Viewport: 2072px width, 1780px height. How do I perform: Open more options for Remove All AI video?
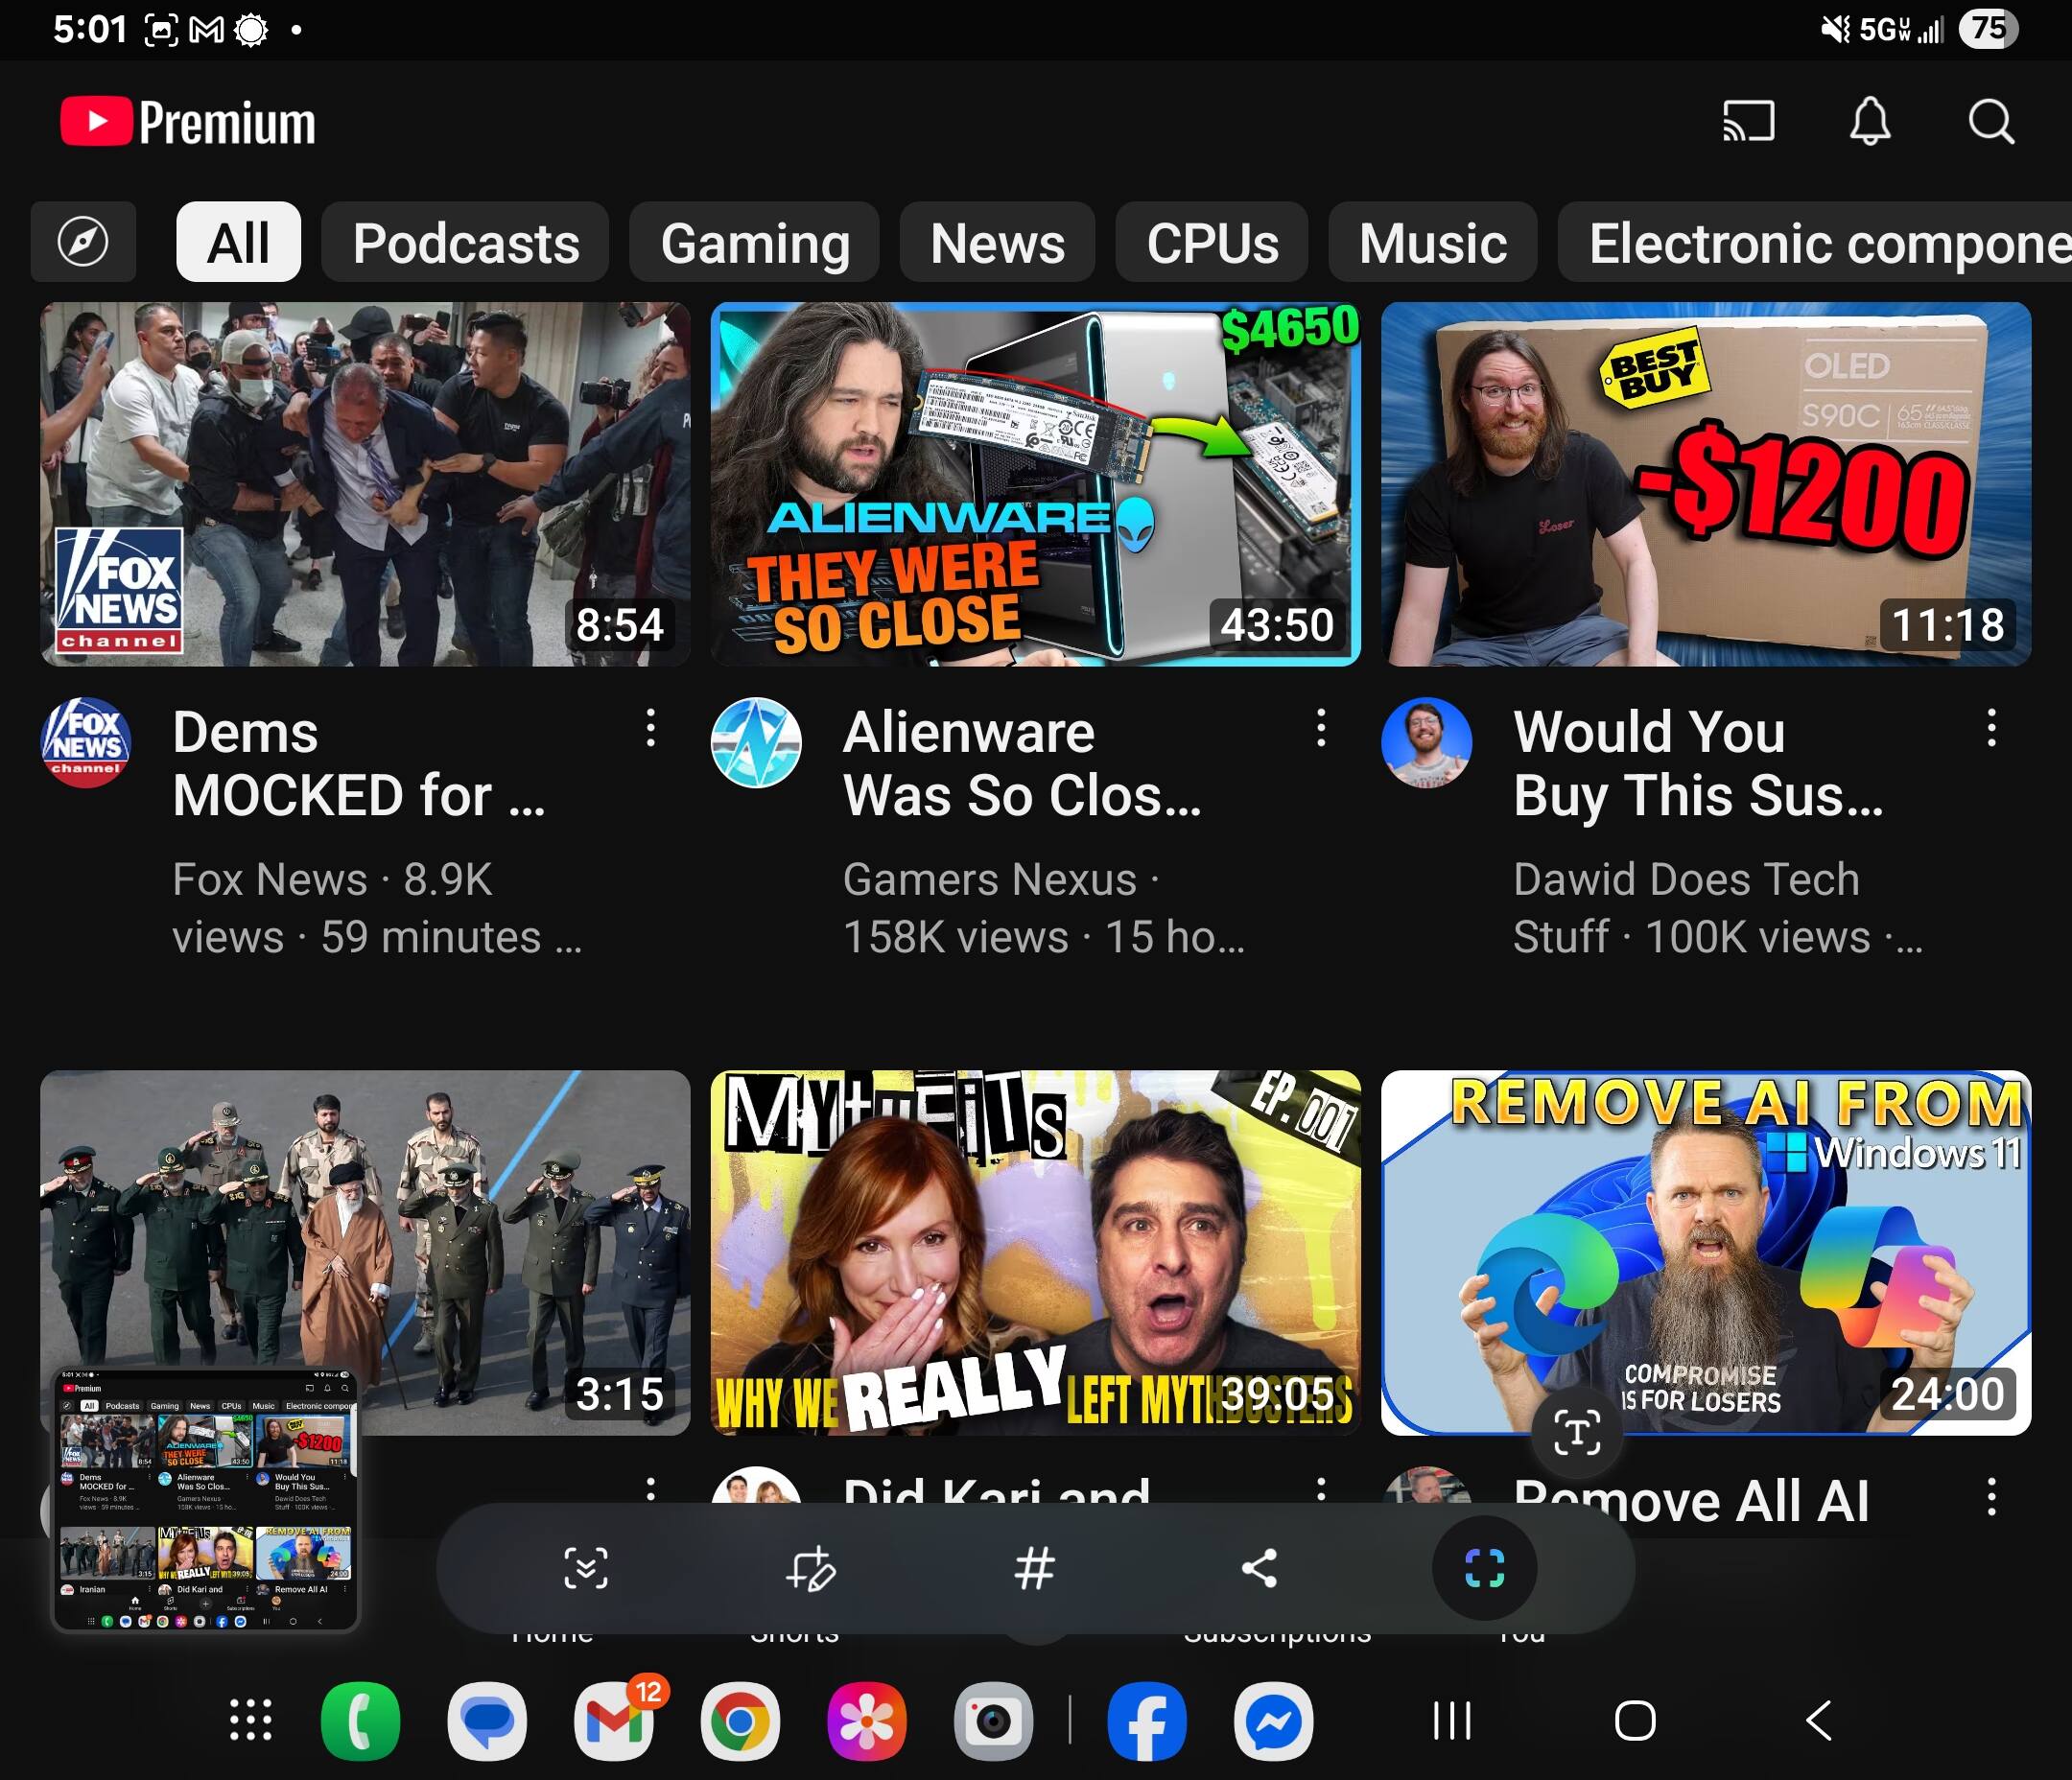pos(1991,1497)
